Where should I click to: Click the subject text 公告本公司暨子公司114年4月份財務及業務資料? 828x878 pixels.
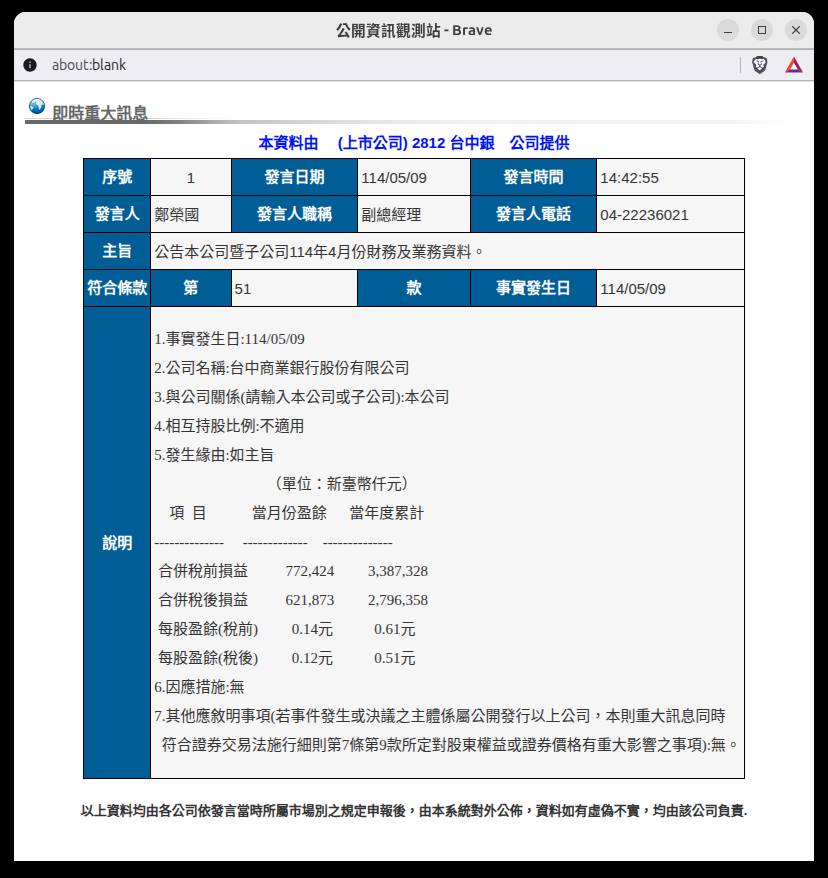pyautogui.click(x=319, y=252)
